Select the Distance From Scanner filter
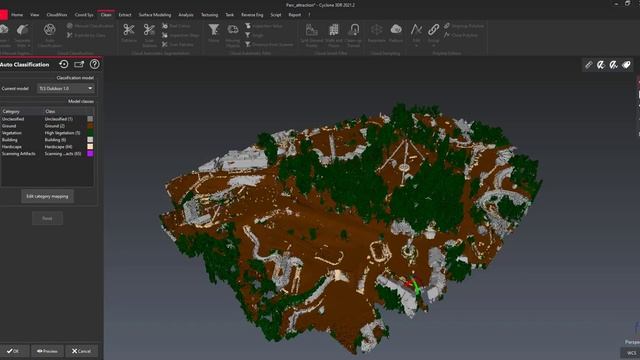This screenshot has height=360, width=640. click(269, 44)
